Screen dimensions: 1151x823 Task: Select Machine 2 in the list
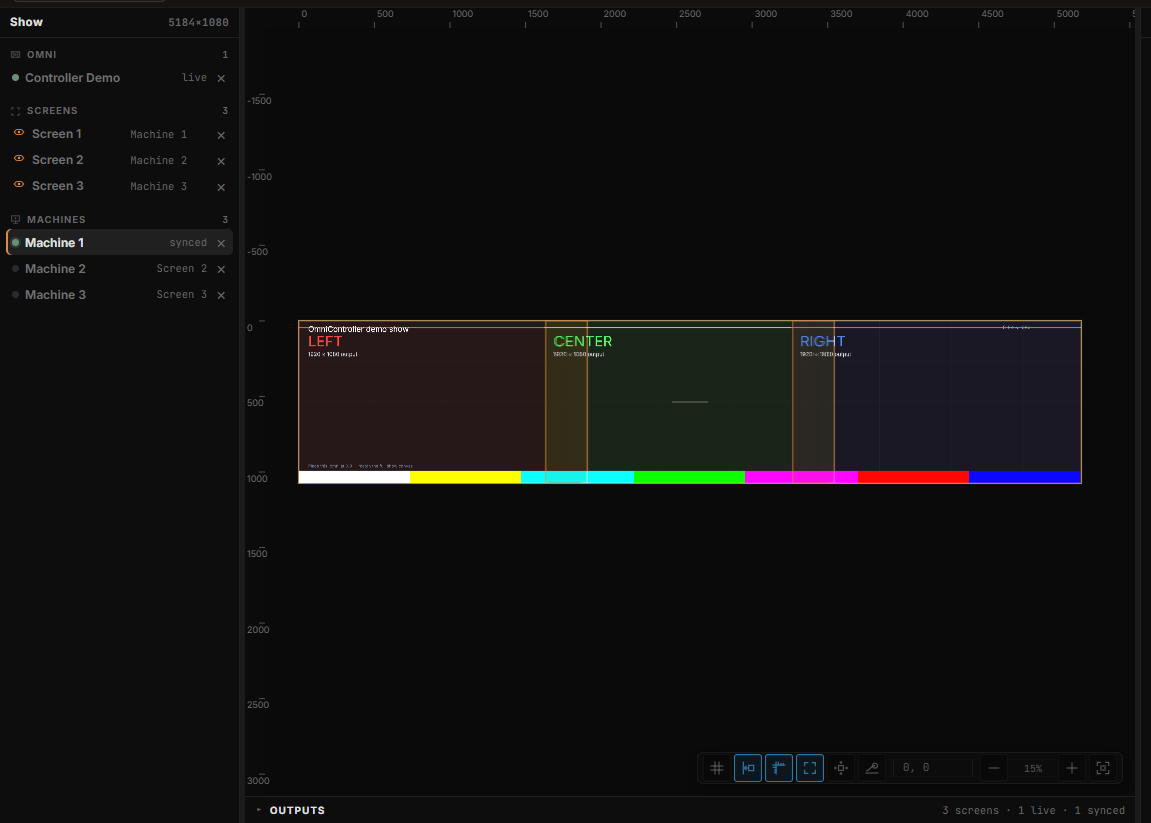(120, 269)
